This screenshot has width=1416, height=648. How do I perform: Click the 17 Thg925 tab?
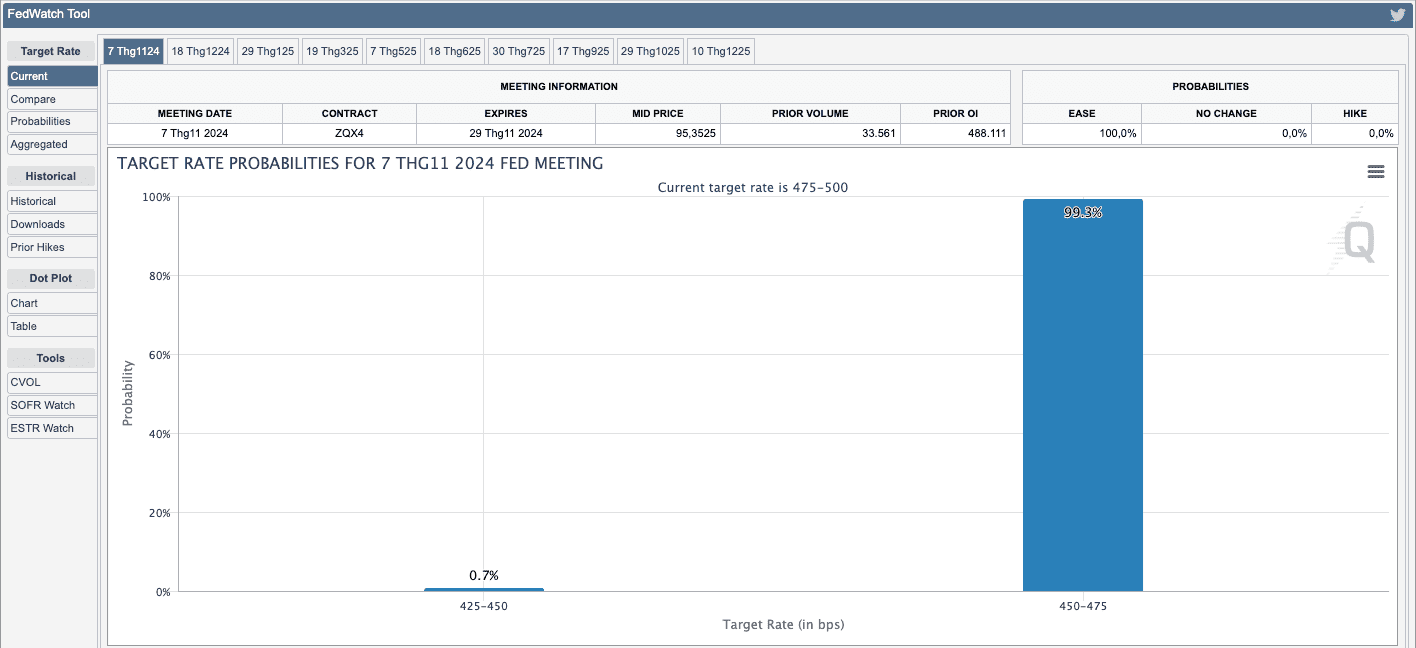(x=583, y=51)
